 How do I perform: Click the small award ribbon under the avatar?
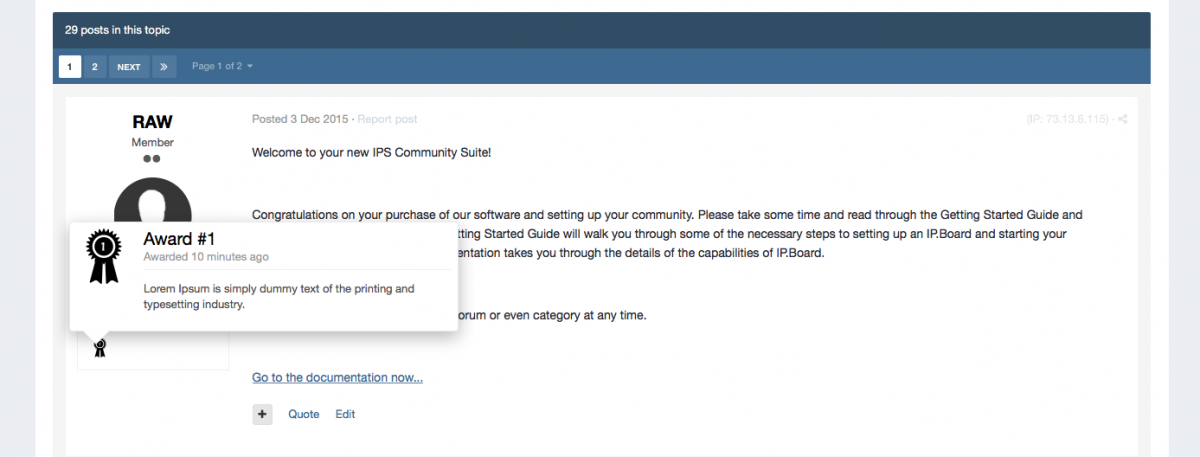tap(99, 348)
